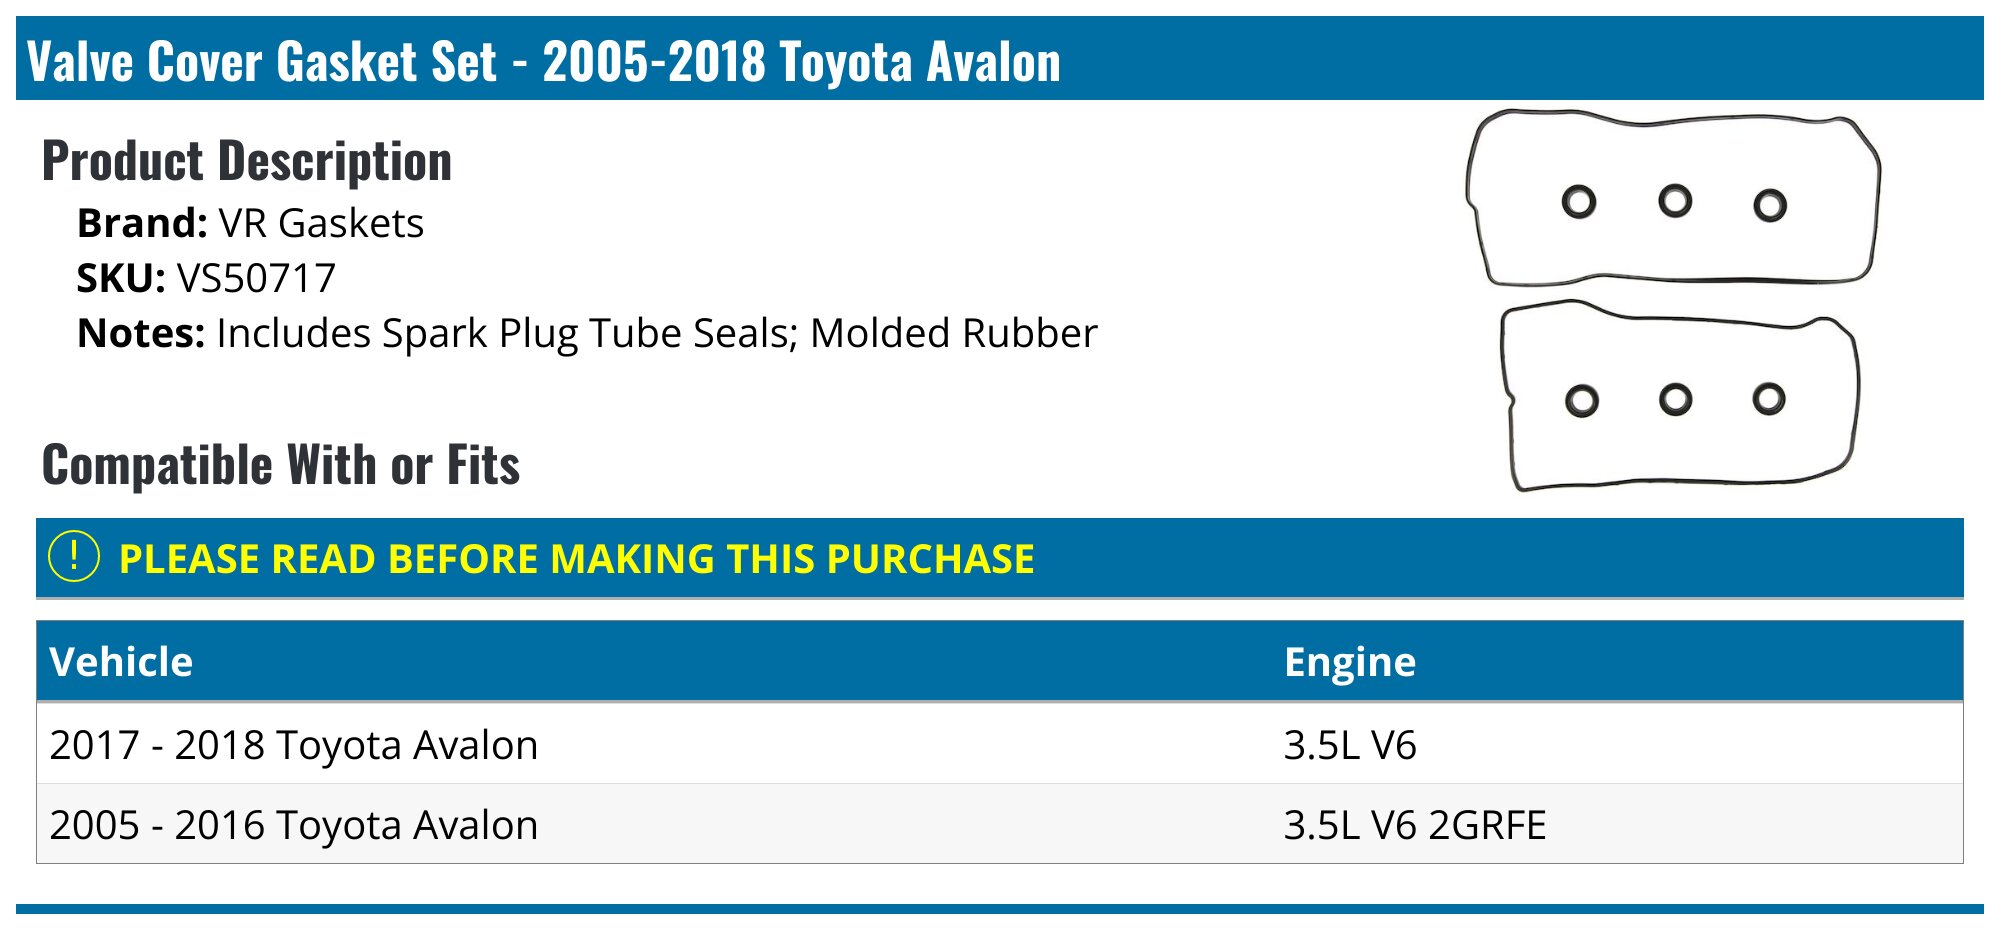The width and height of the screenshot is (2000, 930).
Task: Expand the "Please Read Before Making This Purchase" notice
Action: coord(576,559)
